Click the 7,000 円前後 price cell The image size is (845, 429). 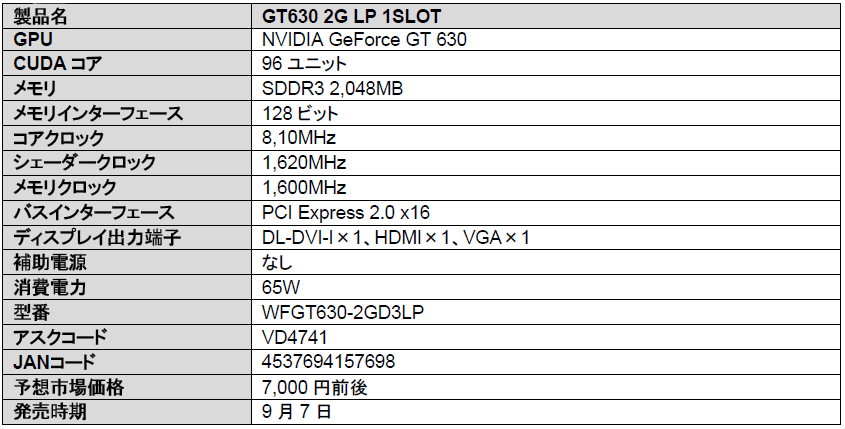310,386
